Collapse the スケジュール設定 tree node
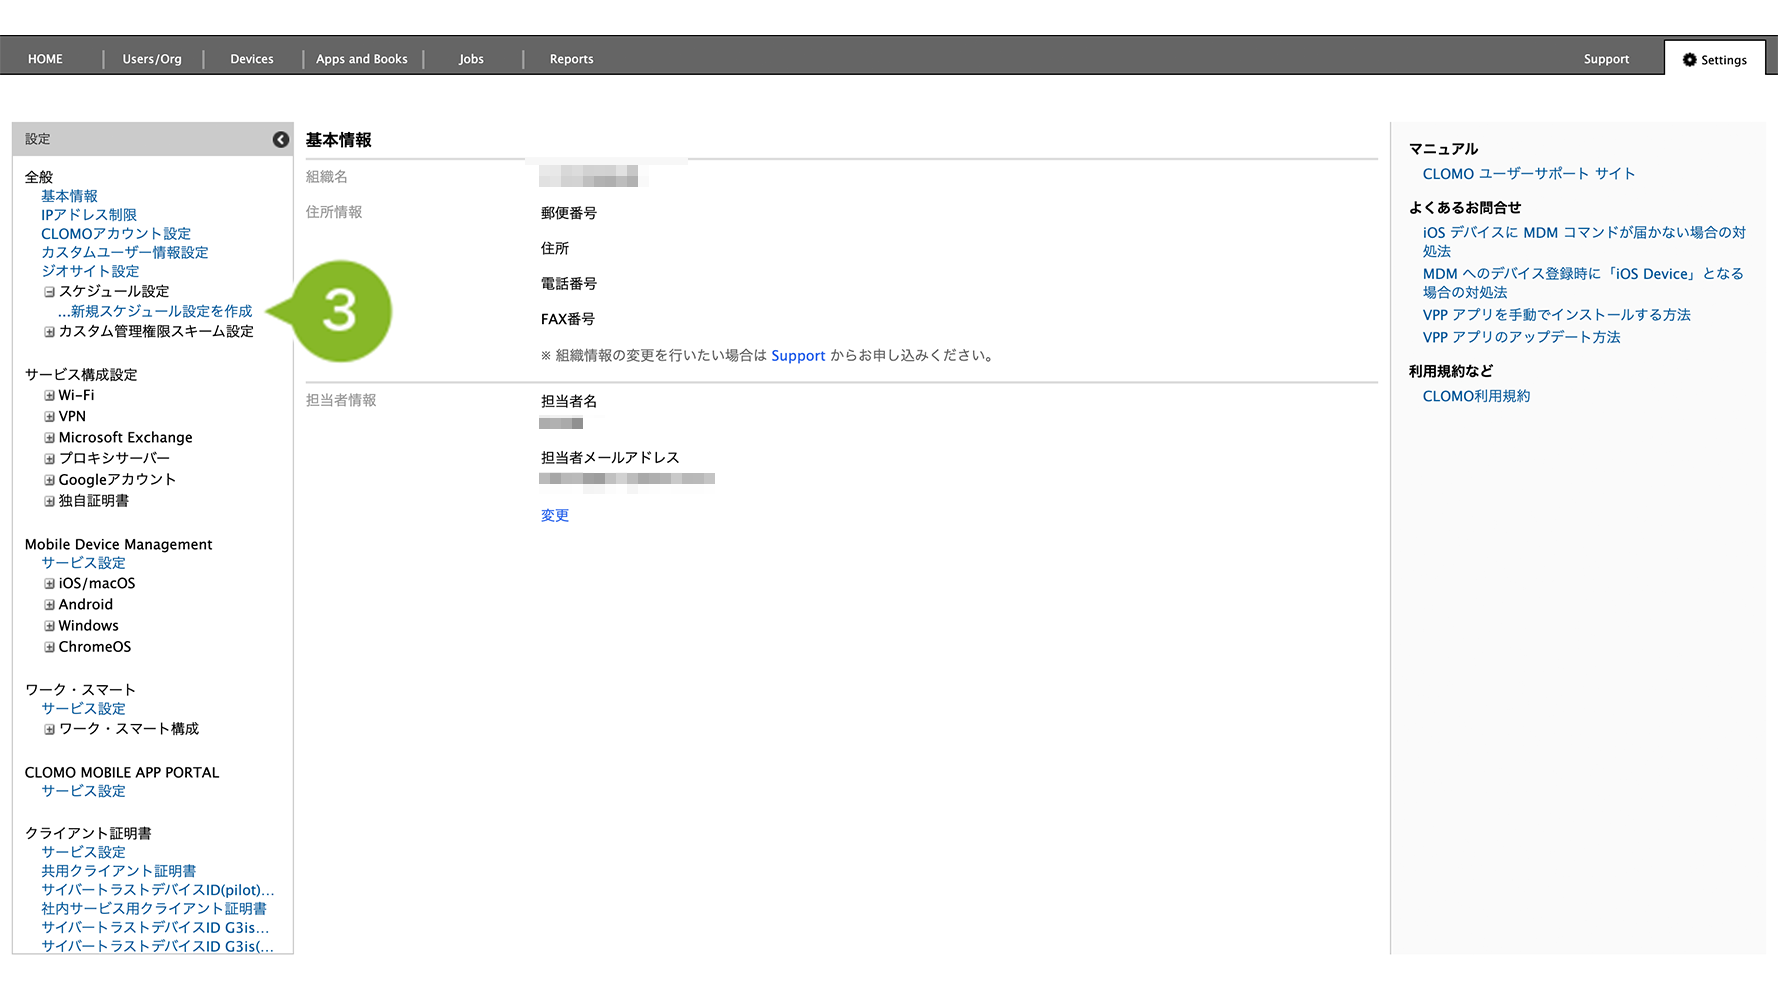 click(49, 292)
